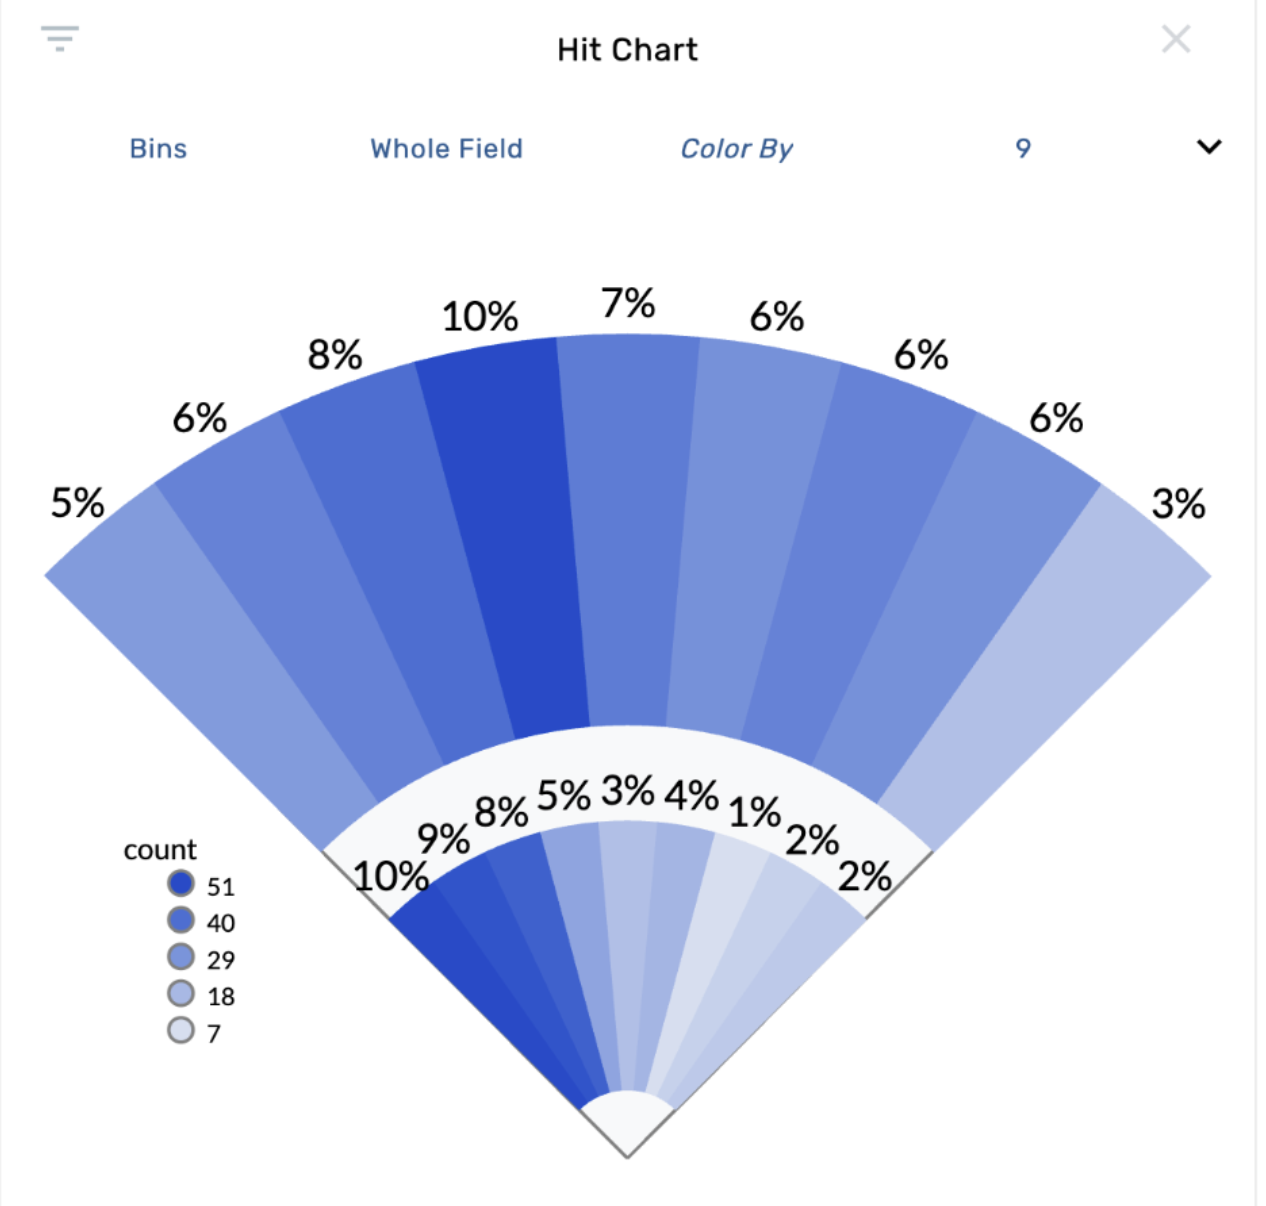Change the bin count value 9
Screen dimensions: 1266x1206
pos(1022,149)
